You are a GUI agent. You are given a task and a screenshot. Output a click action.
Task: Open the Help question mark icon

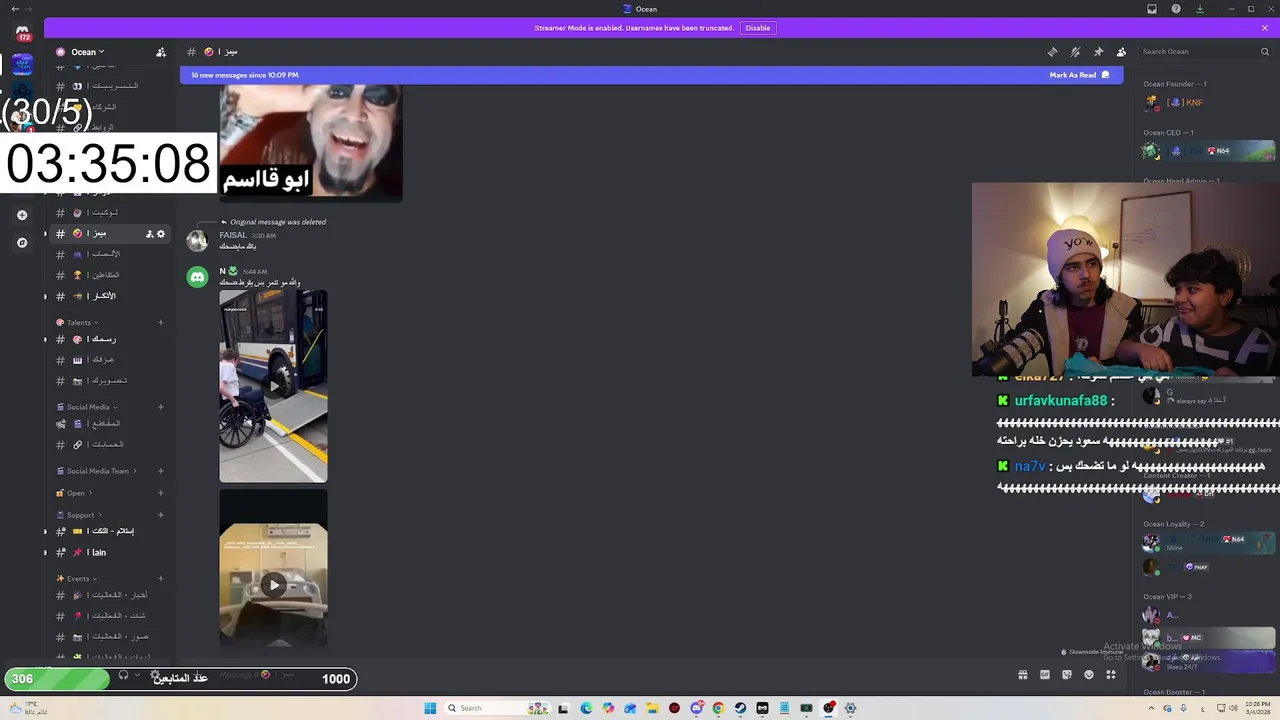pos(1176,9)
